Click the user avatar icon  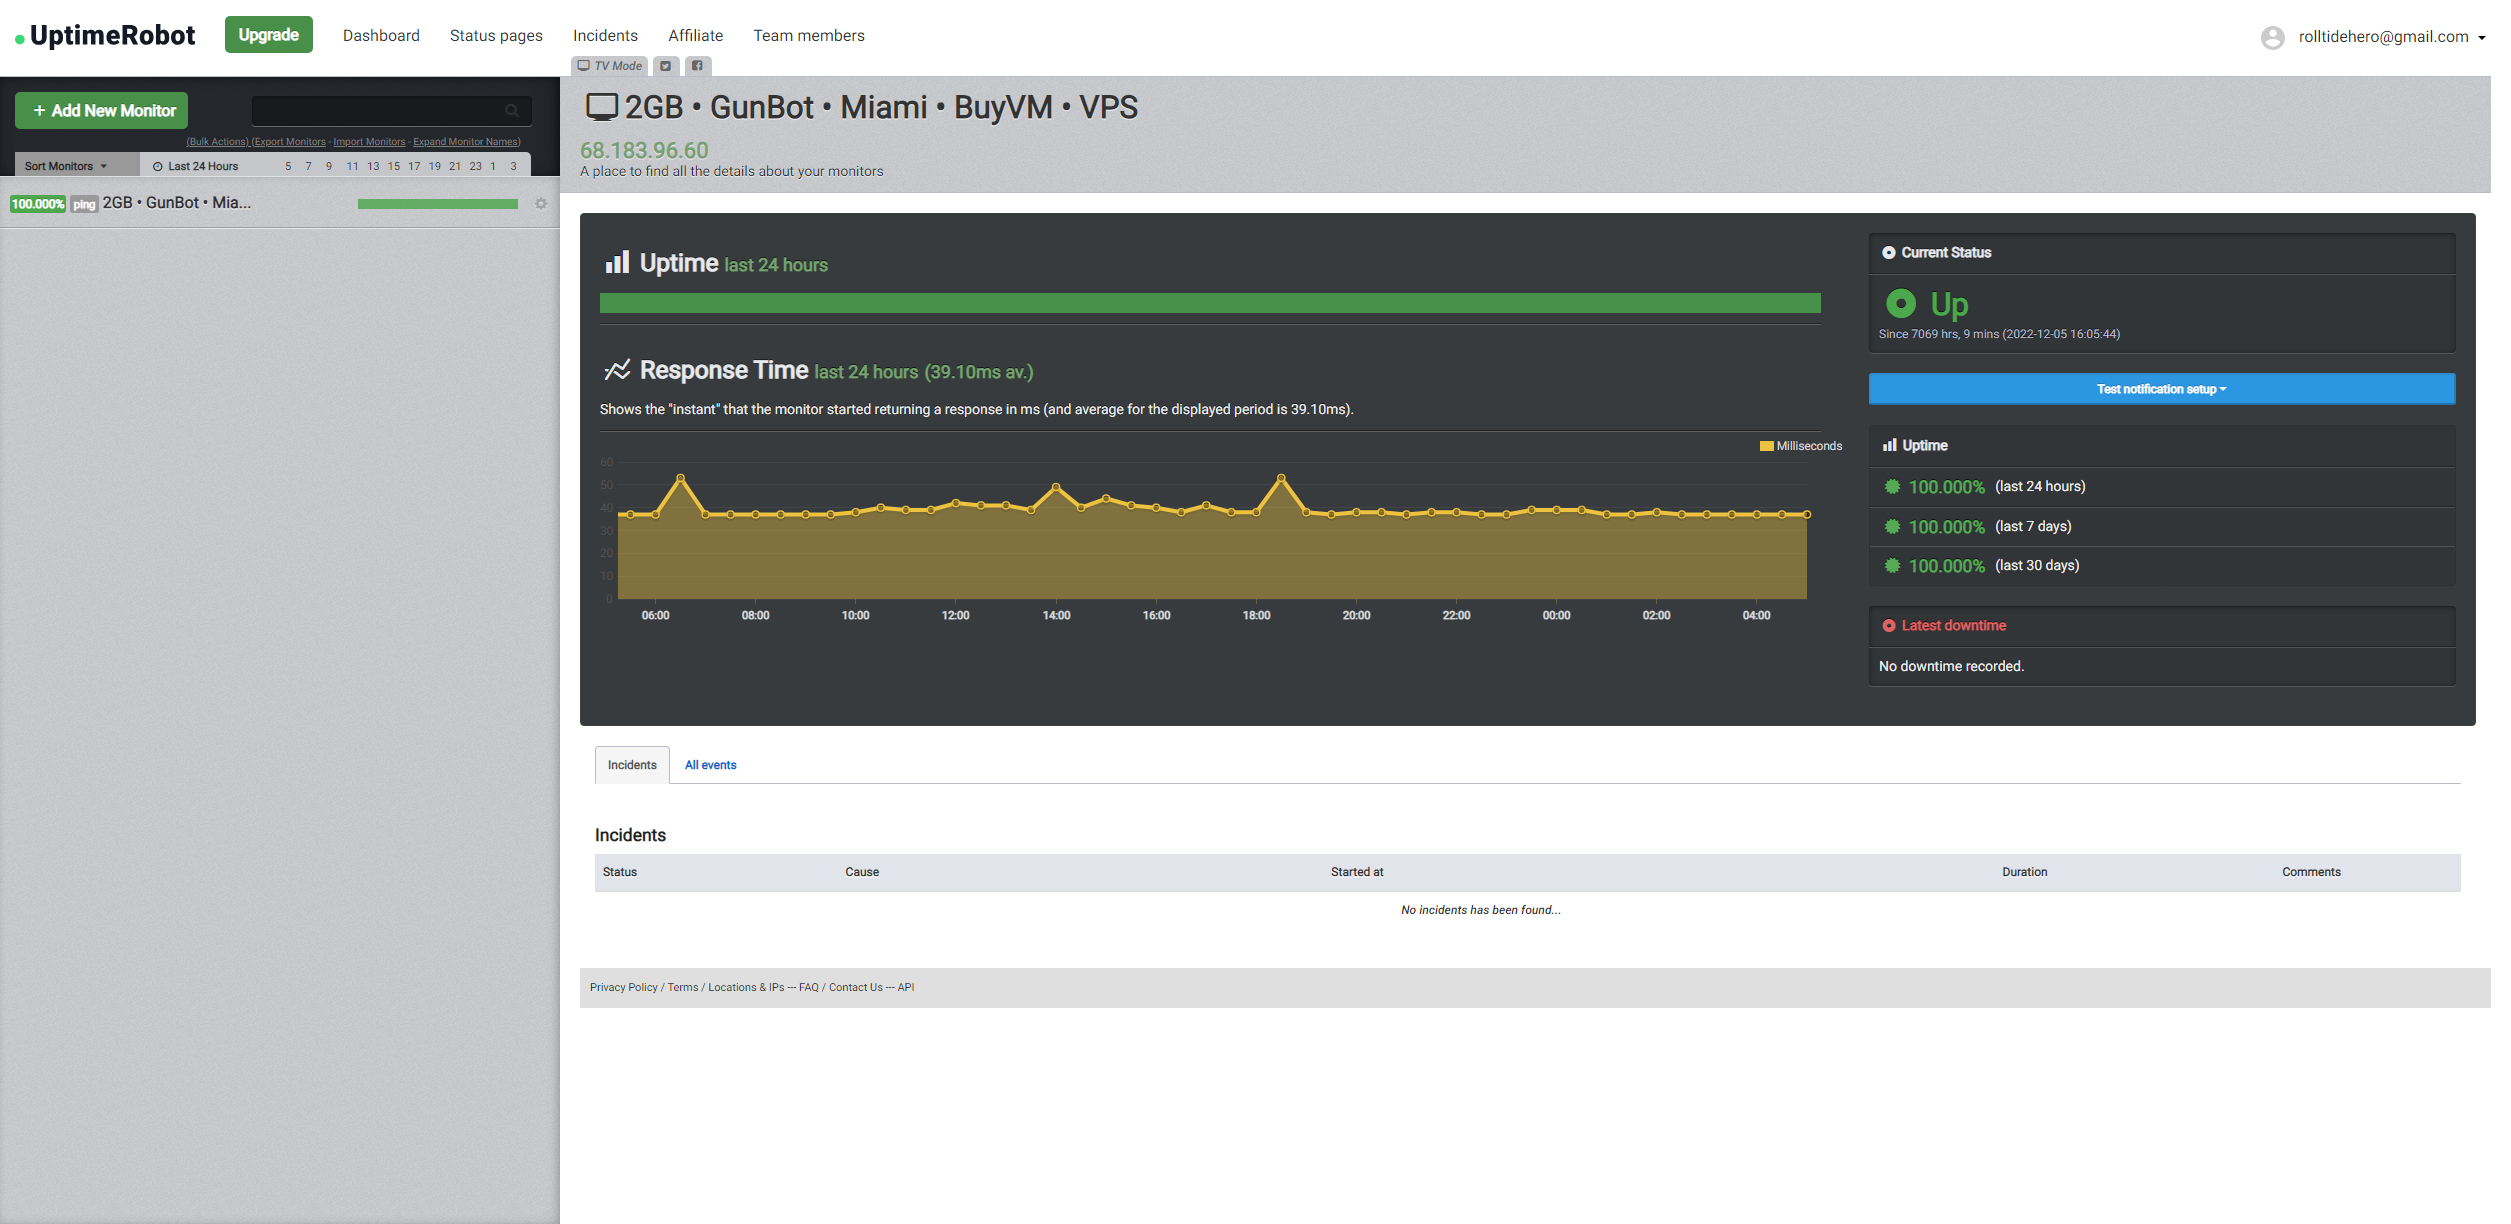click(x=2272, y=37)
